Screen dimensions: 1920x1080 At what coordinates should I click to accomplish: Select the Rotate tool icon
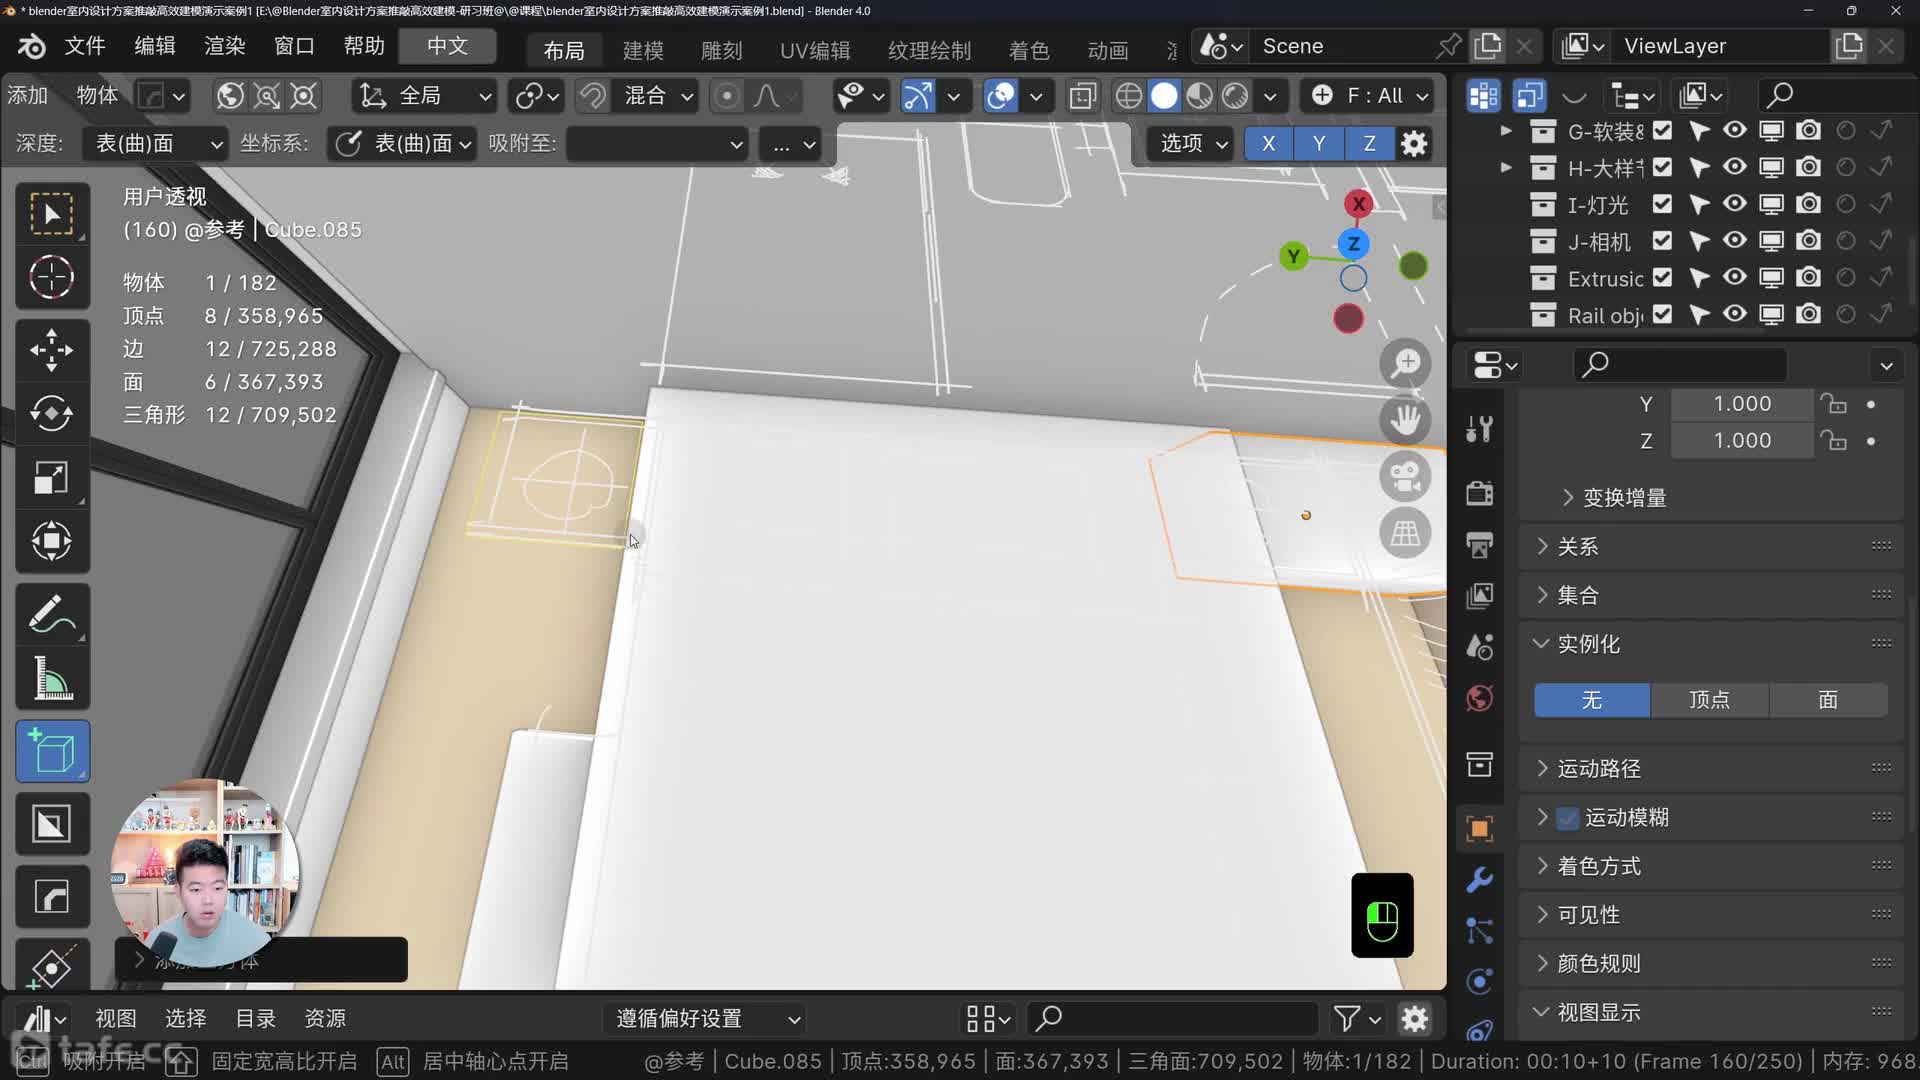pyautogui.click(x=51, y=414)
